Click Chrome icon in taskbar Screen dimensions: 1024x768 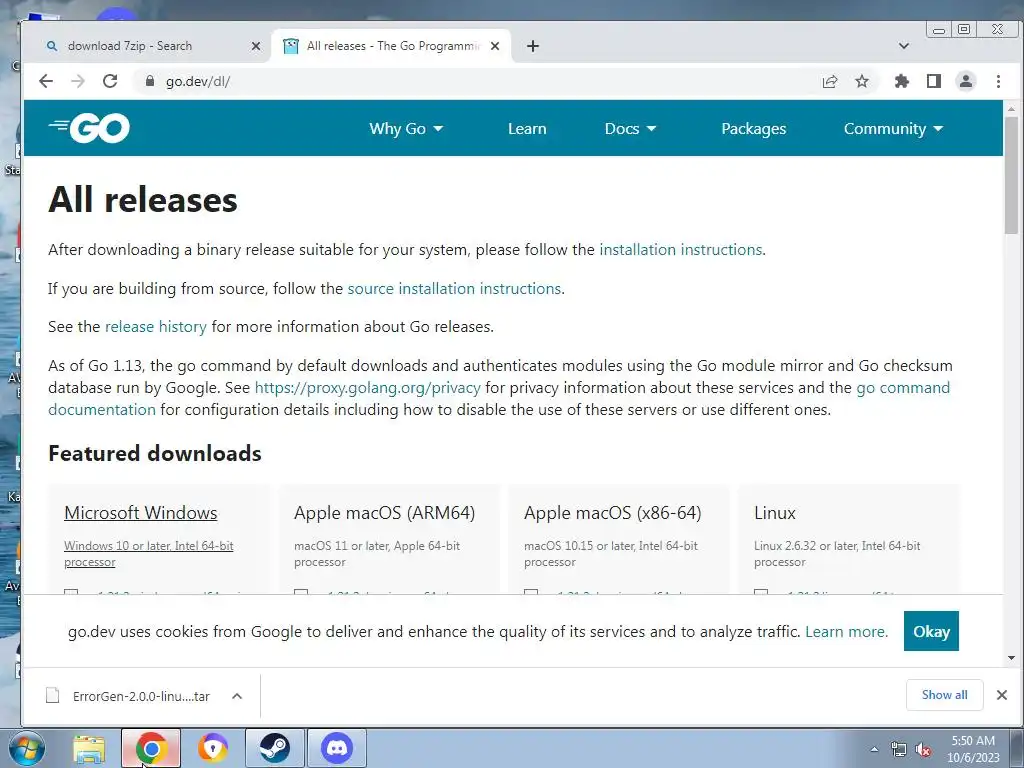coord(151,748)
